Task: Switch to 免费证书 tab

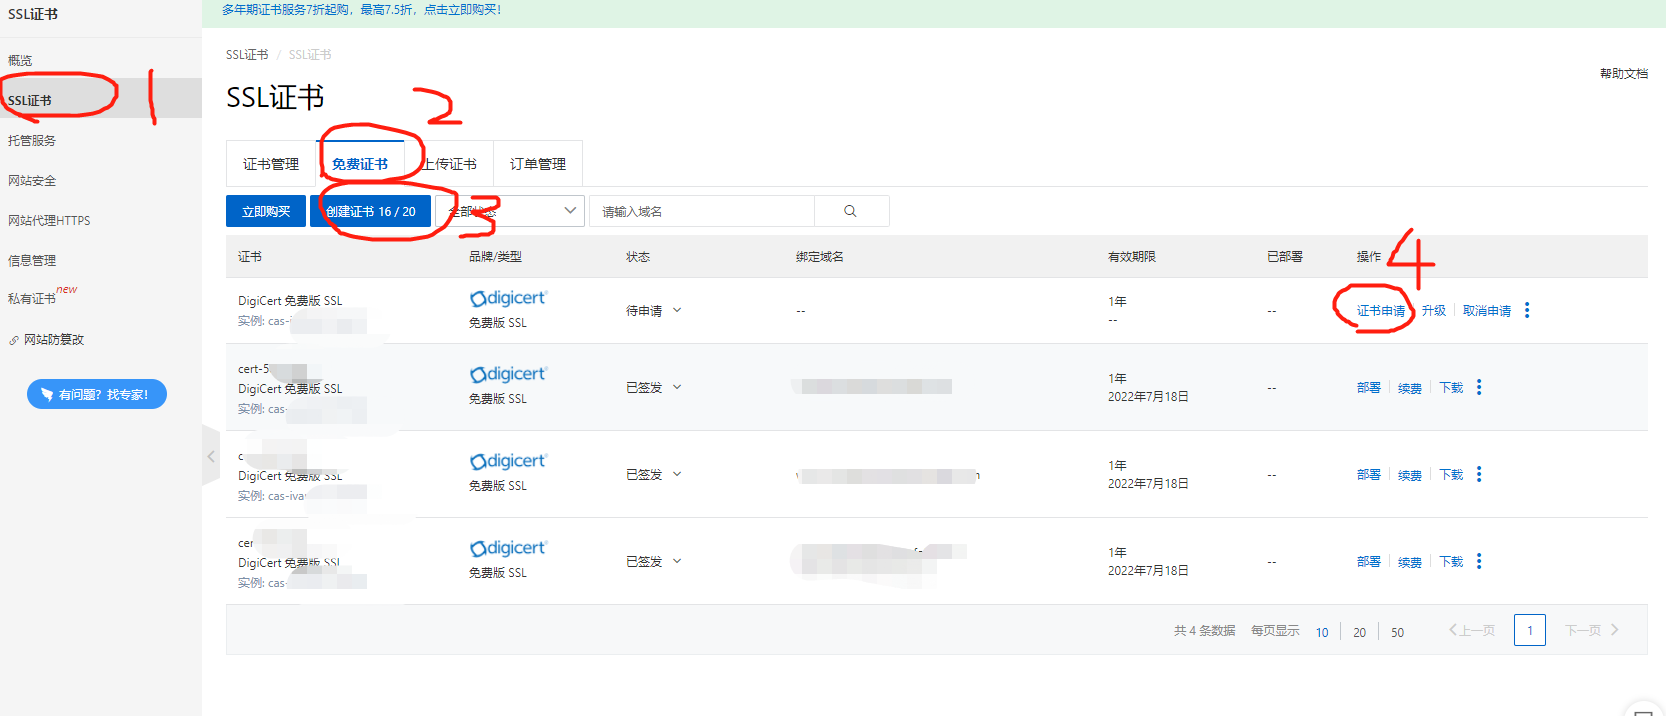Action: pyautogui.click(x=360, y=164)
